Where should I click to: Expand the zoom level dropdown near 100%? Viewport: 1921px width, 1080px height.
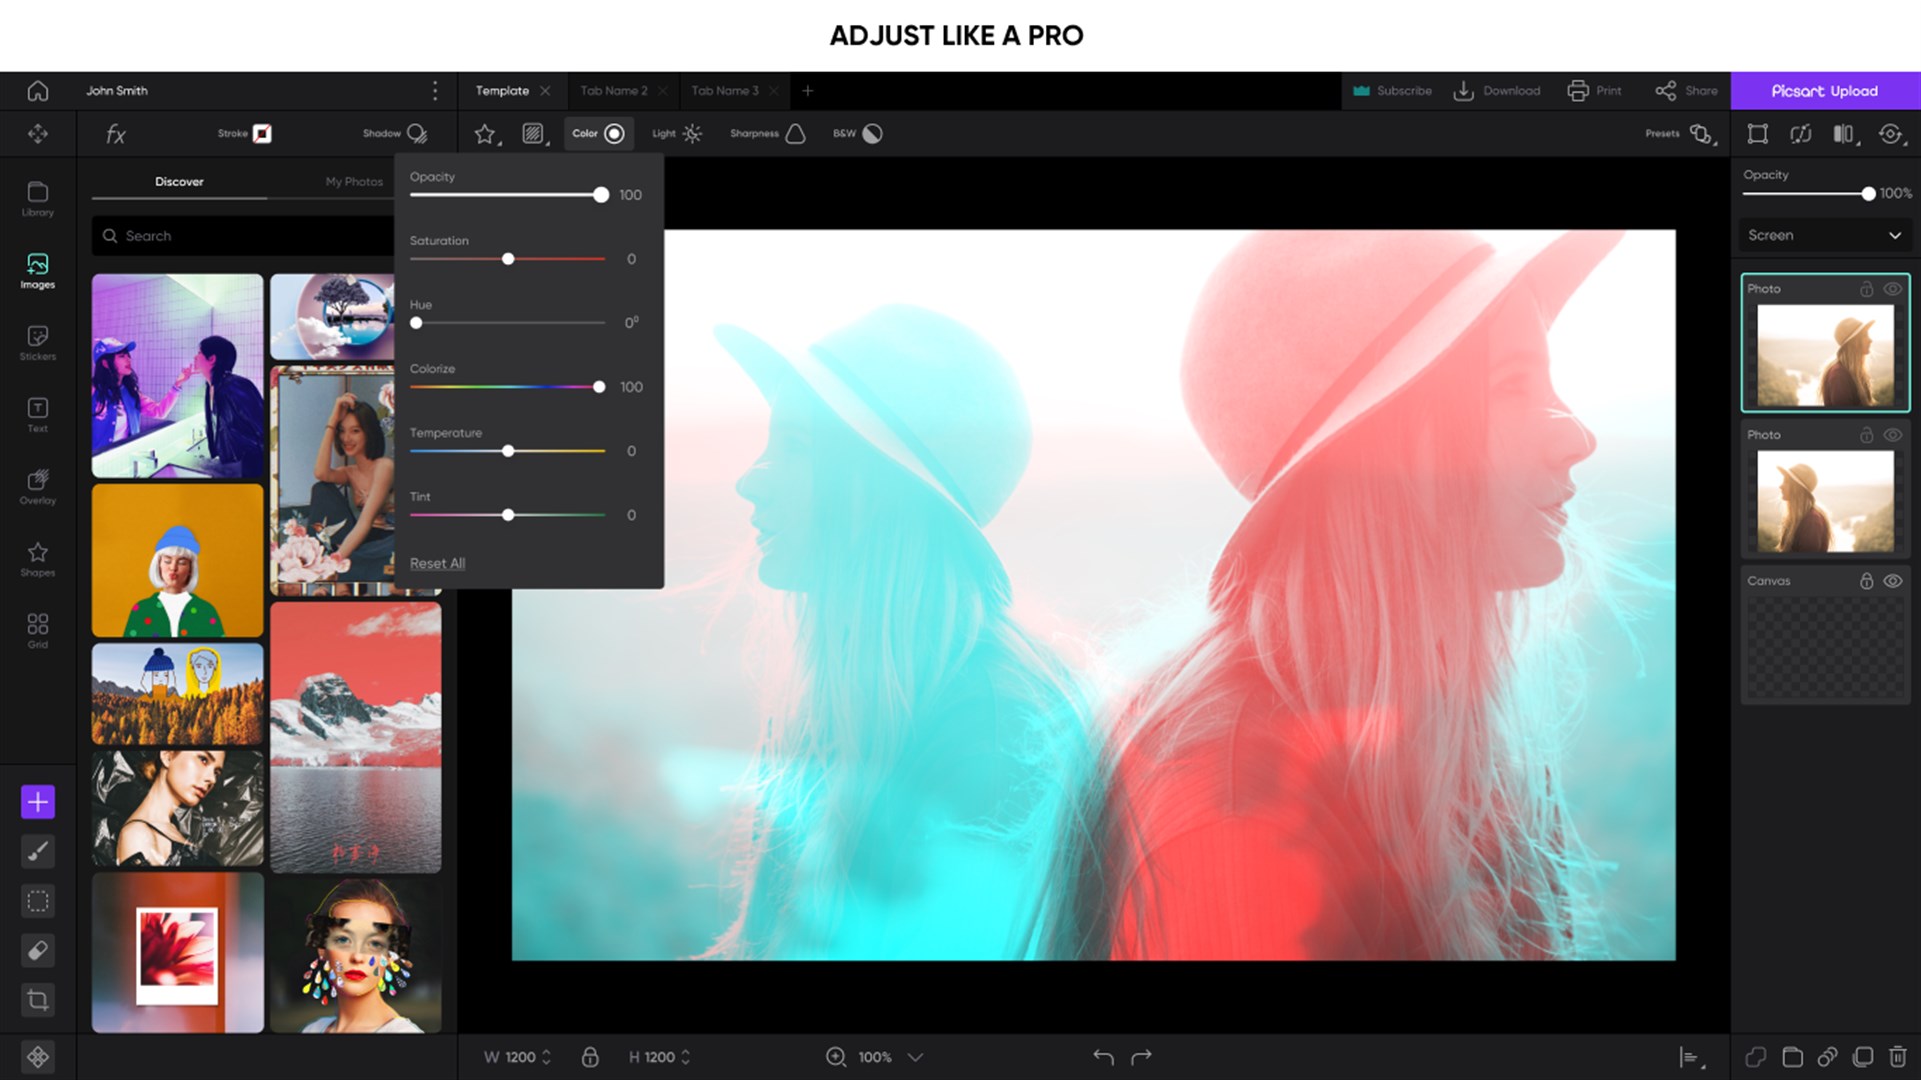tap(913, 1056)
